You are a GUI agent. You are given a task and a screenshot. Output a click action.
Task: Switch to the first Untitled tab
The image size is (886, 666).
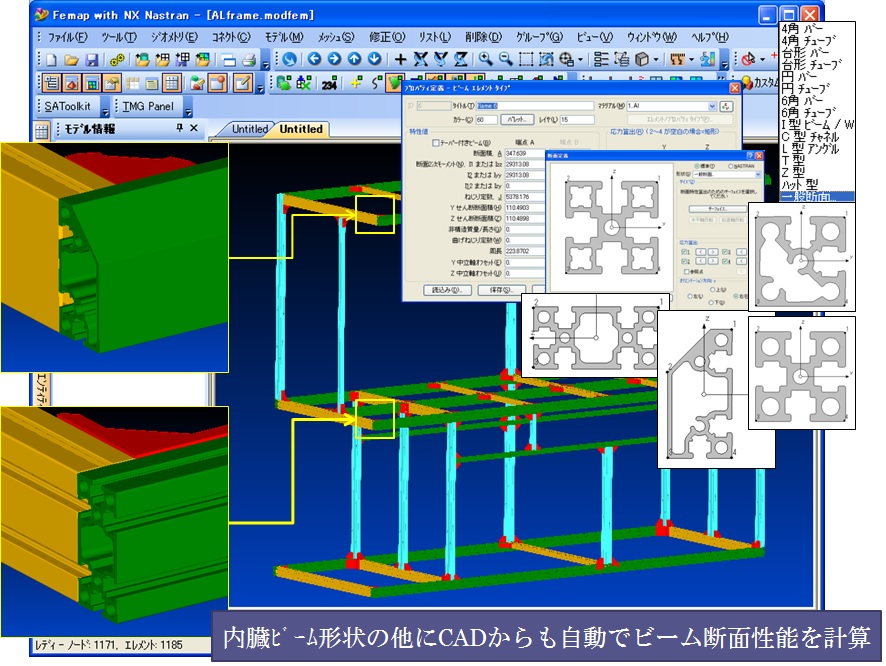click(x=249, y=129)
